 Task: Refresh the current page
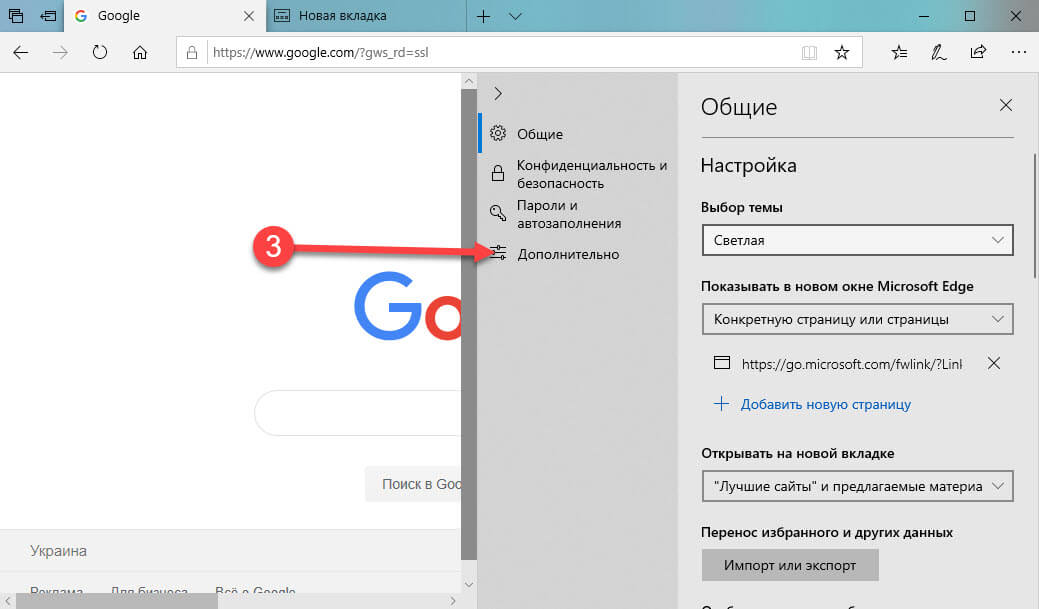[100, 52]
